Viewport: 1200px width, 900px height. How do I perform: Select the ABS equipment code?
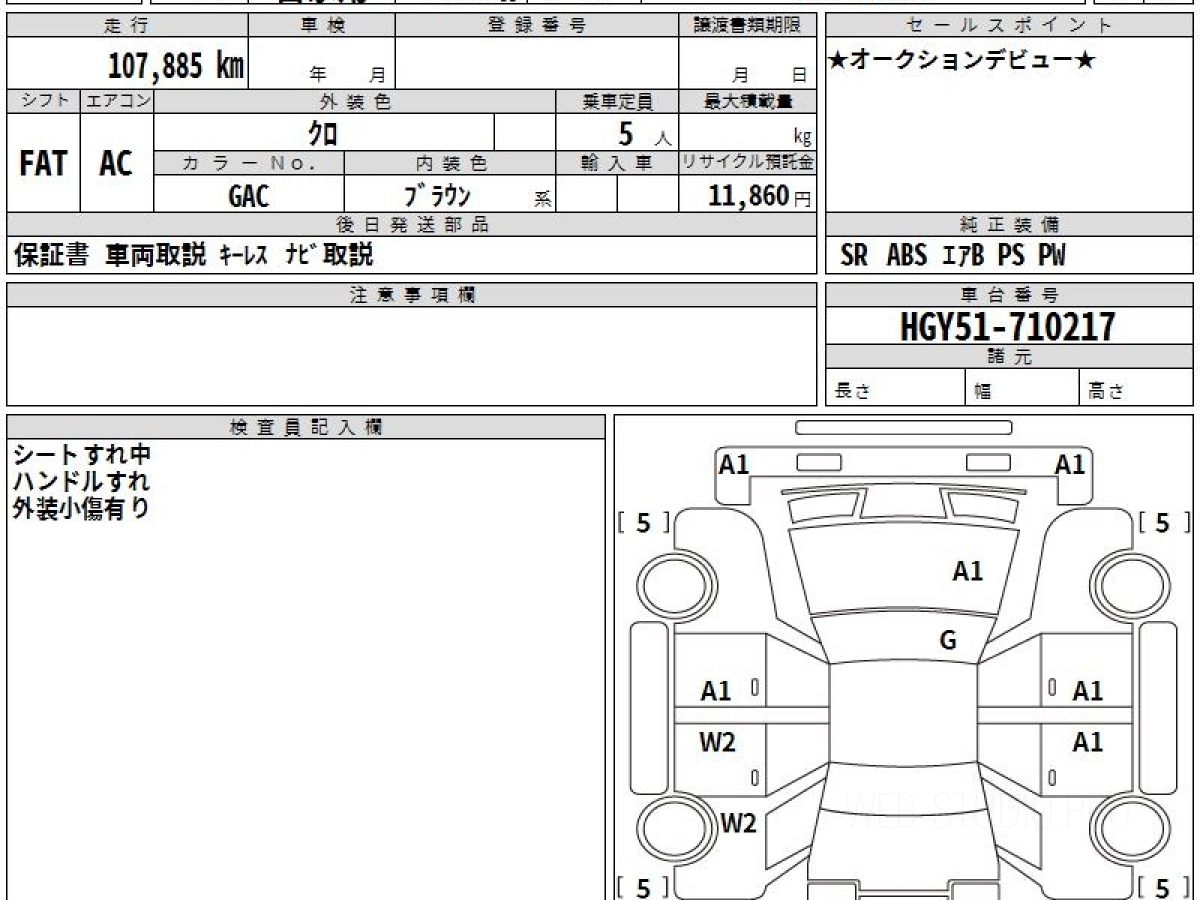coord(907,256)
